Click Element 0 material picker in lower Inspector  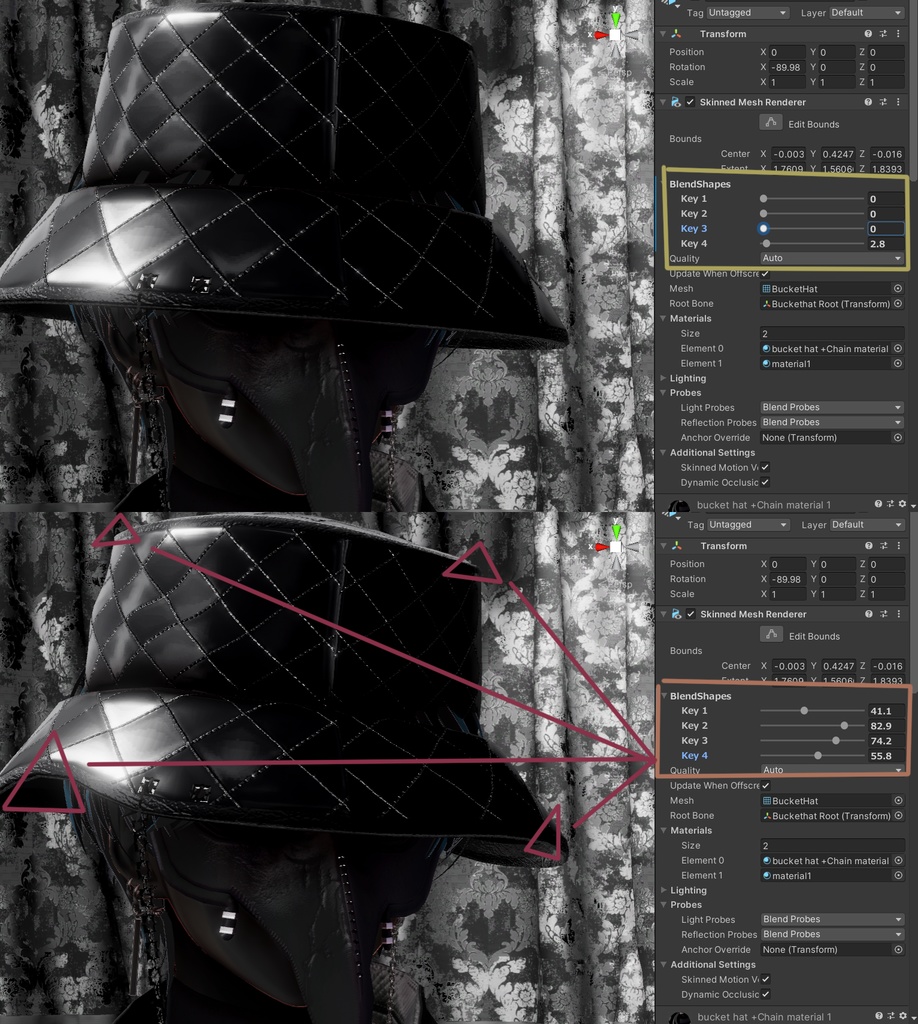coord(898,861)
